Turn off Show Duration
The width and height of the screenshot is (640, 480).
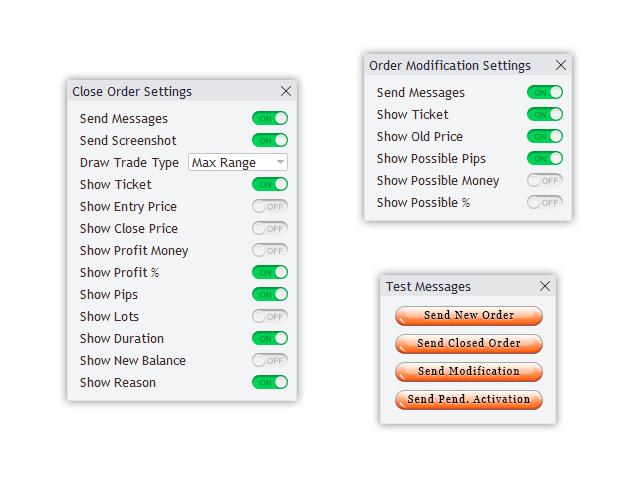270,338
